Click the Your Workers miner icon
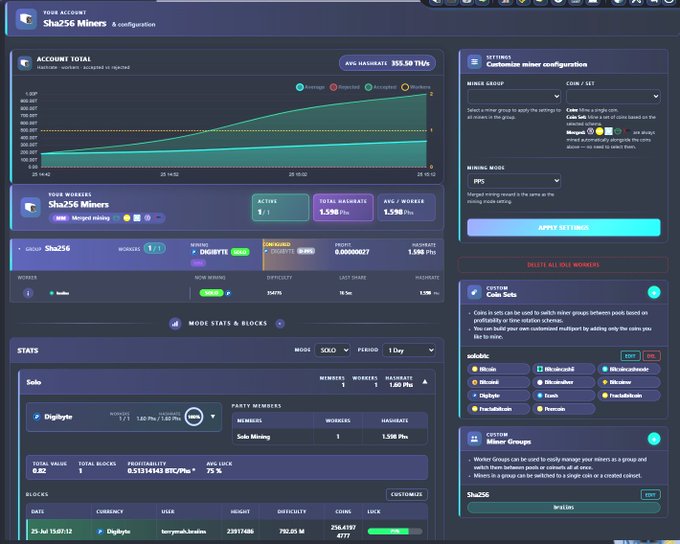The image size is (680, 544). point(30,207)
